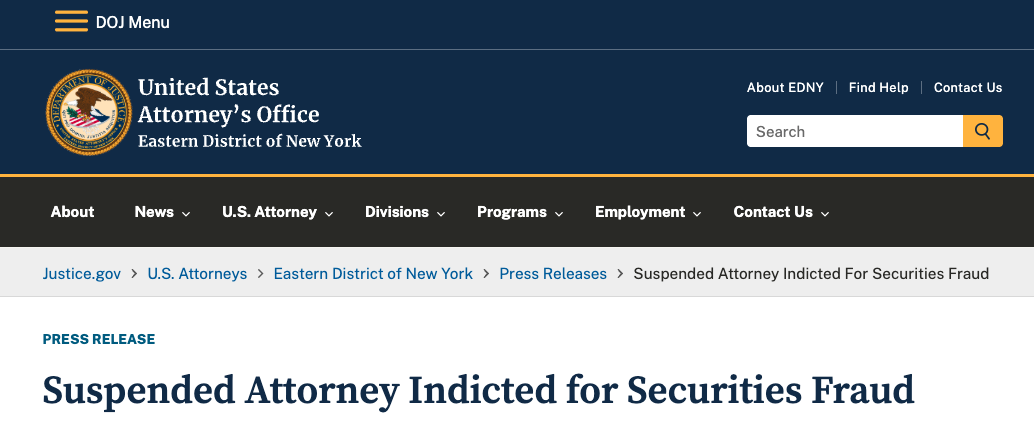Go to Press Releases breadcrumb
1034x439 pixels.
pyautogui.click(x=553, y=274)
